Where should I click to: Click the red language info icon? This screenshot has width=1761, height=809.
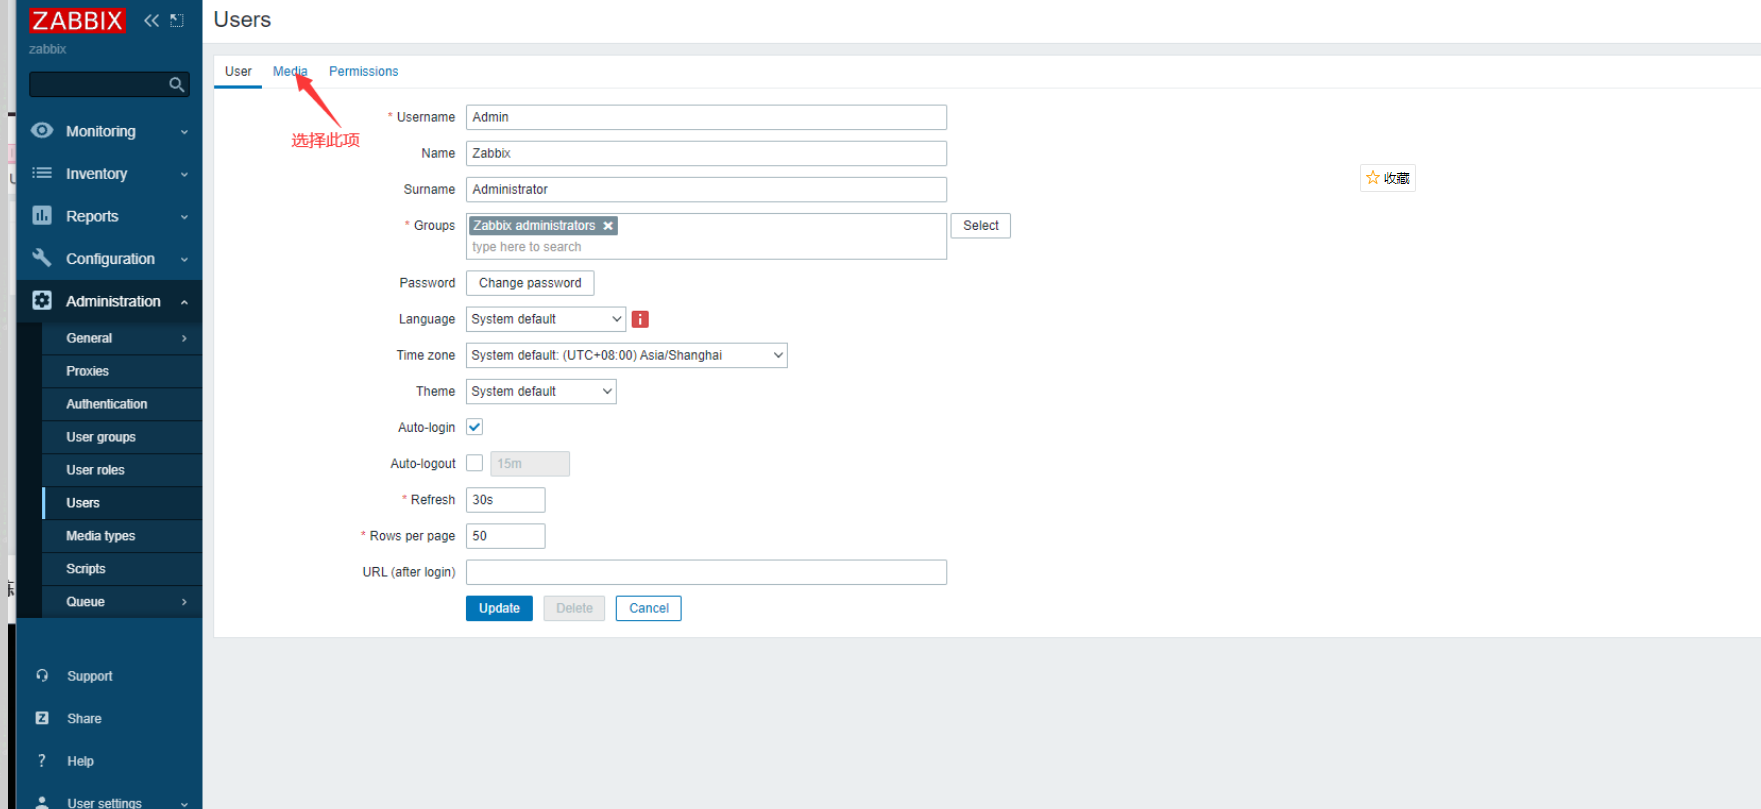click(x=641, y=319)
